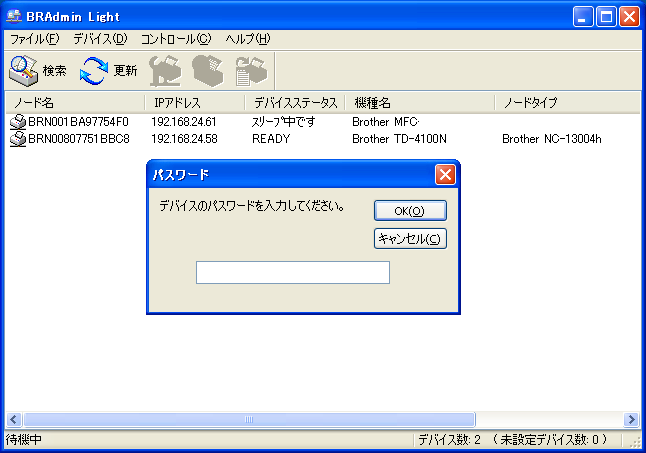Screen dimensions: 646x453
Task: Close the BRAdmin Light main window
Action: pos(630,17)
